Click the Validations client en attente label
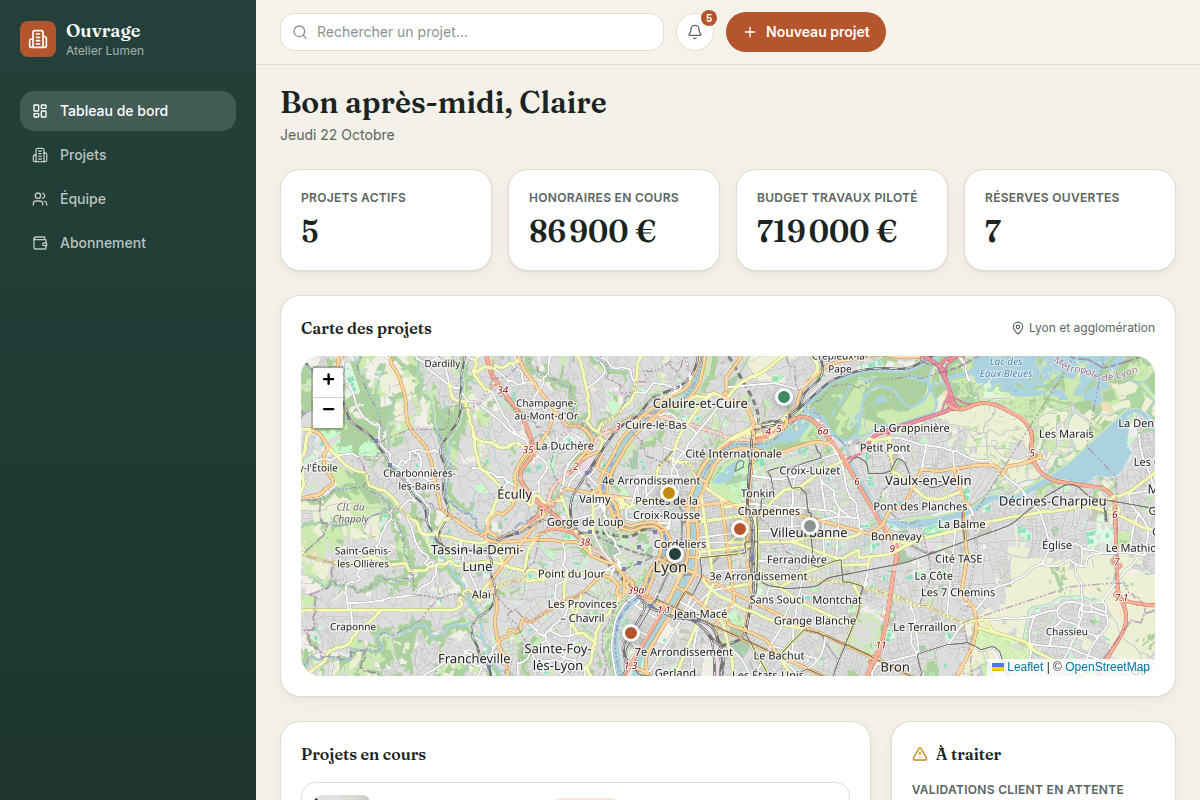 [x=1018, y=790]
